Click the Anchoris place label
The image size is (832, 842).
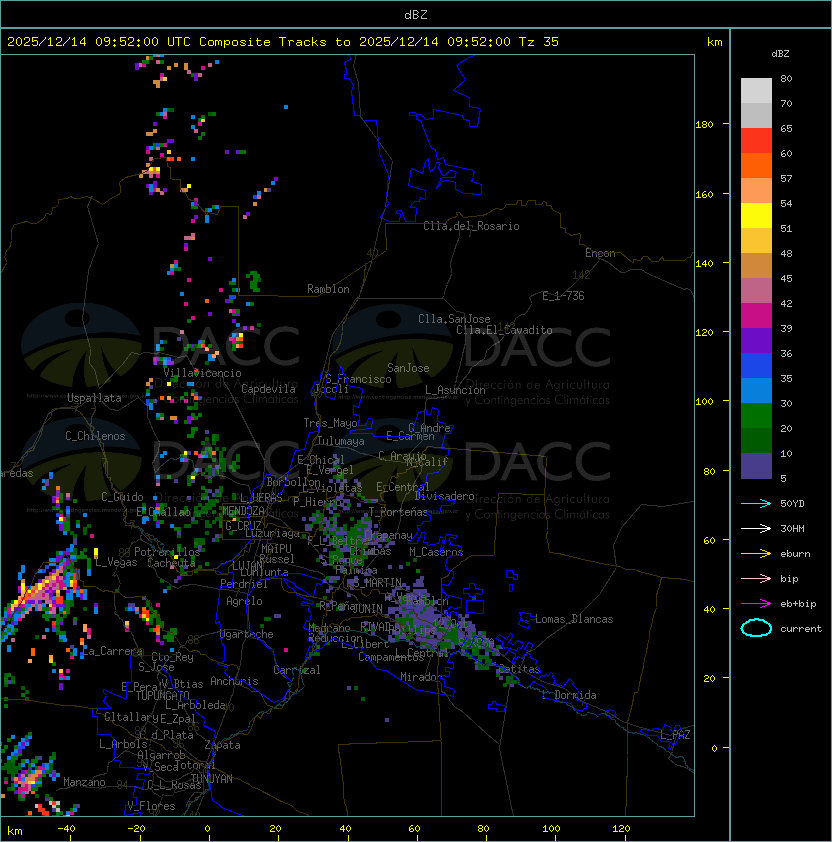pyautogui.click(x=234, y=681)
